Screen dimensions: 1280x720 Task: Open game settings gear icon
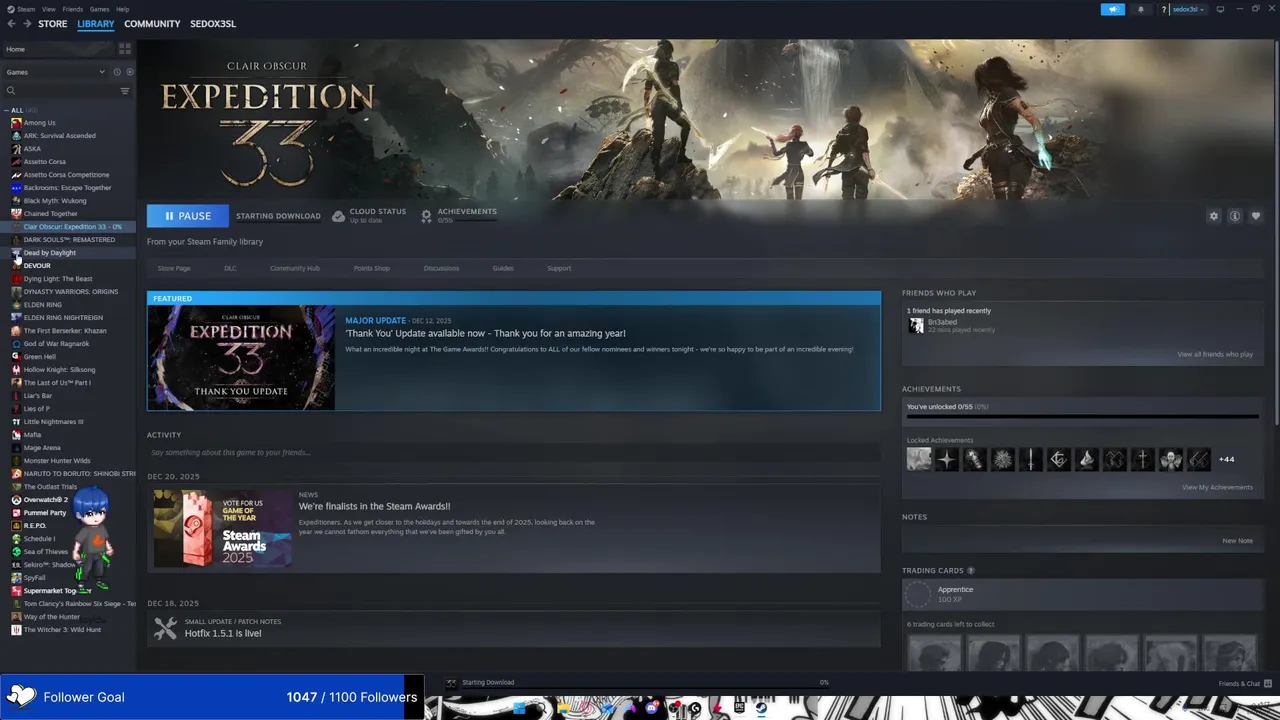(1214, 216)
